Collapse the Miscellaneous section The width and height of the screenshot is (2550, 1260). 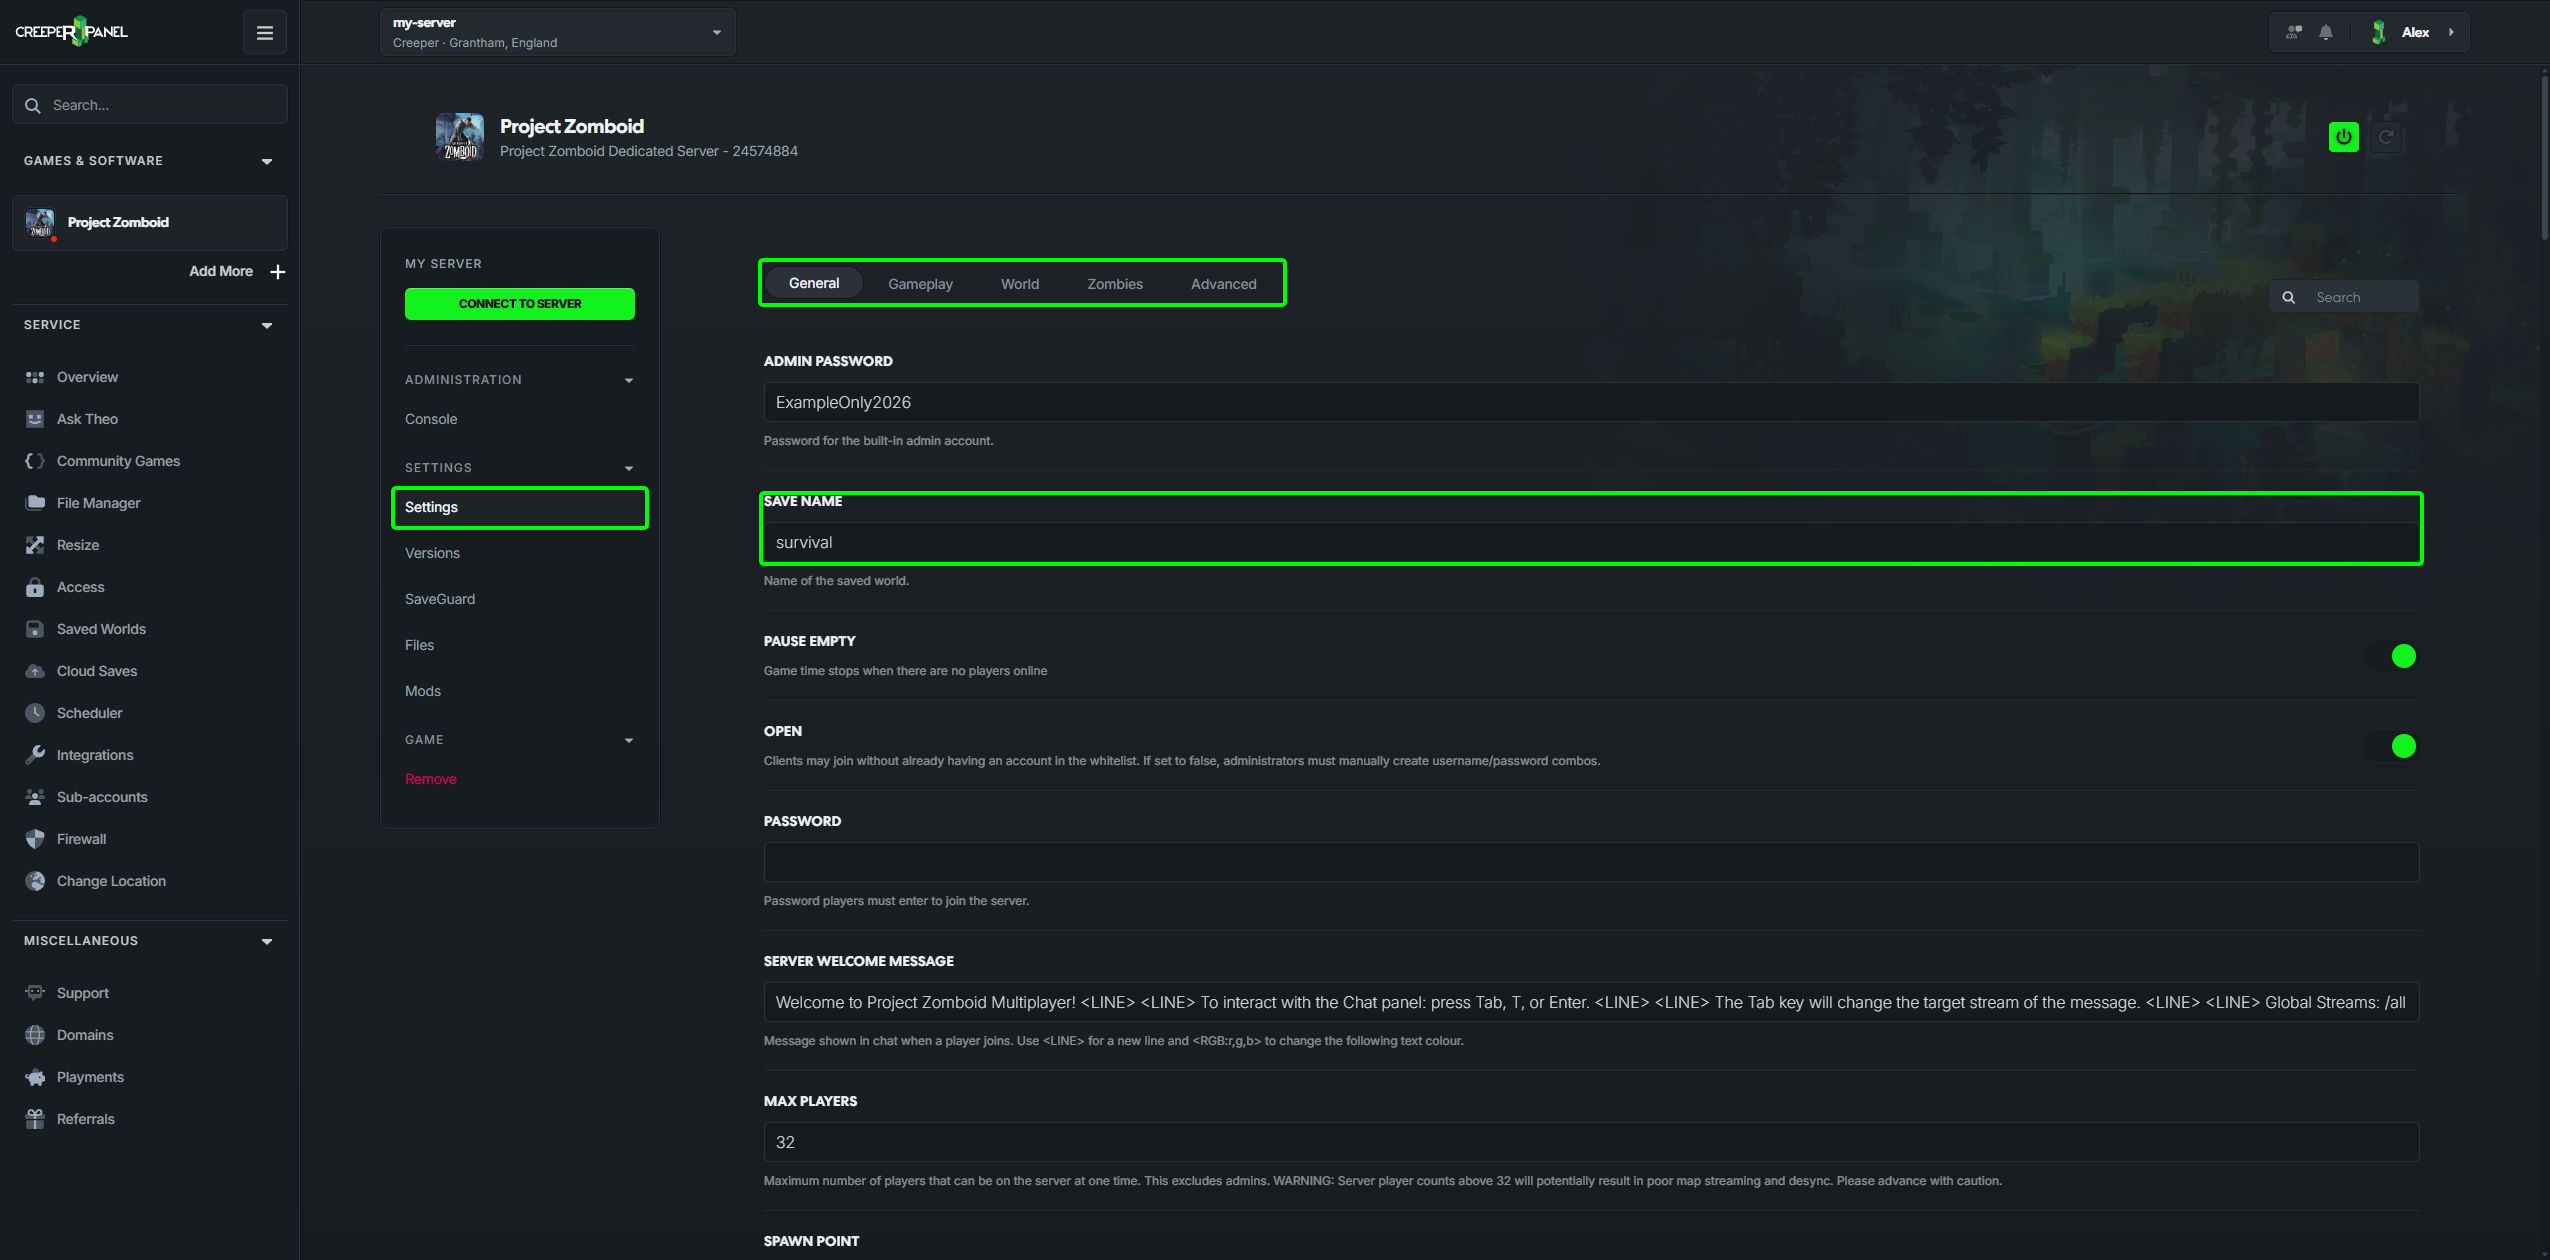click(267, 942)
